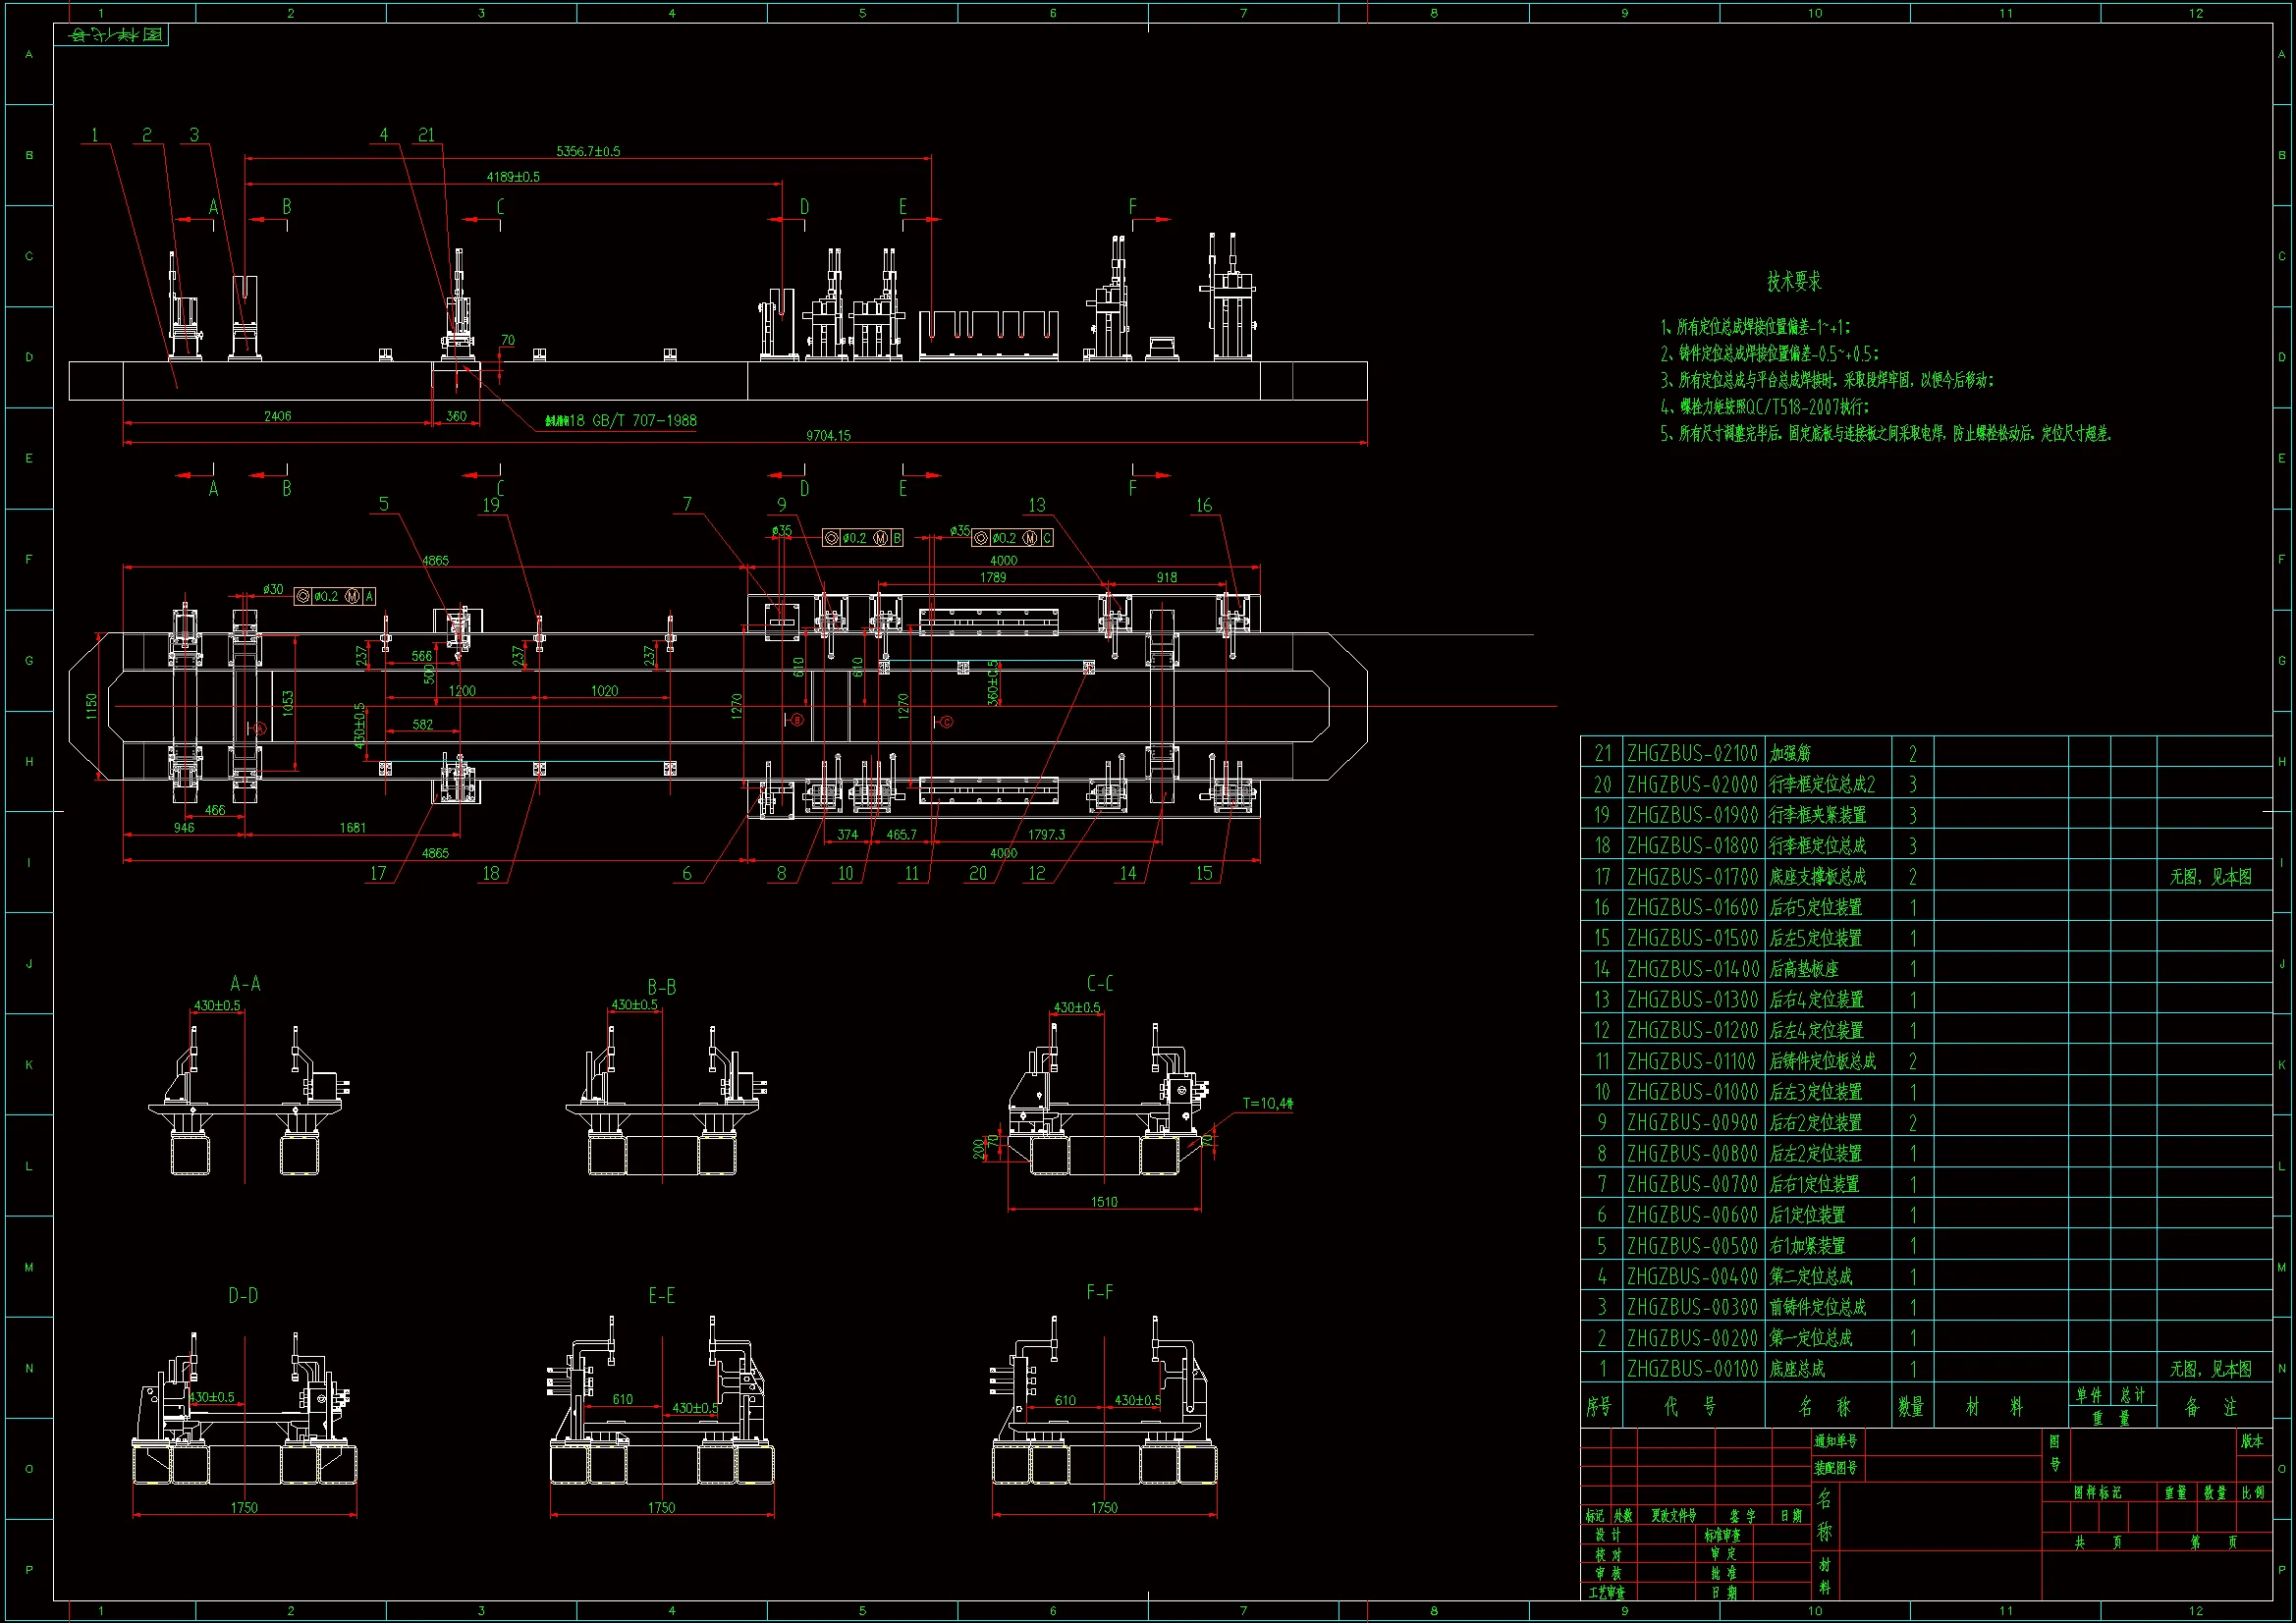The image size is (2296, 1623).
Task: Select the 5356.7±0.5 dimension text
Action: click(588, 151)
